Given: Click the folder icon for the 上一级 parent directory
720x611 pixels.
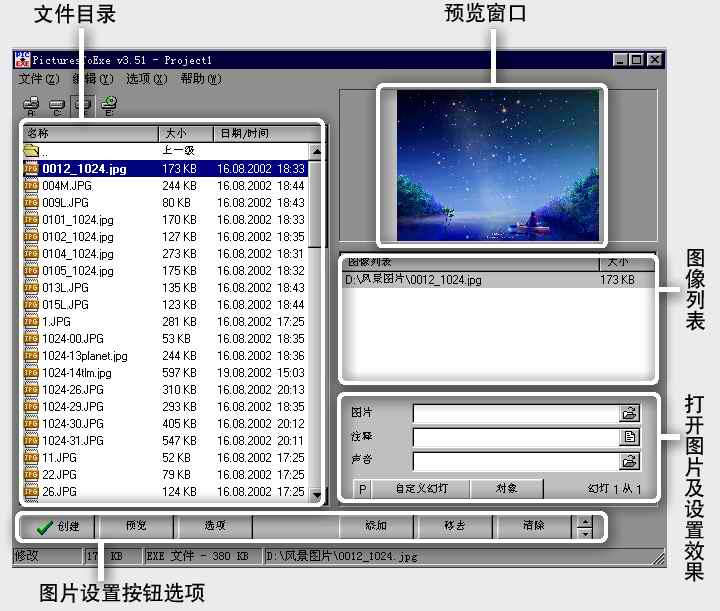Looking at the screenshot, I should click(31, 150).
